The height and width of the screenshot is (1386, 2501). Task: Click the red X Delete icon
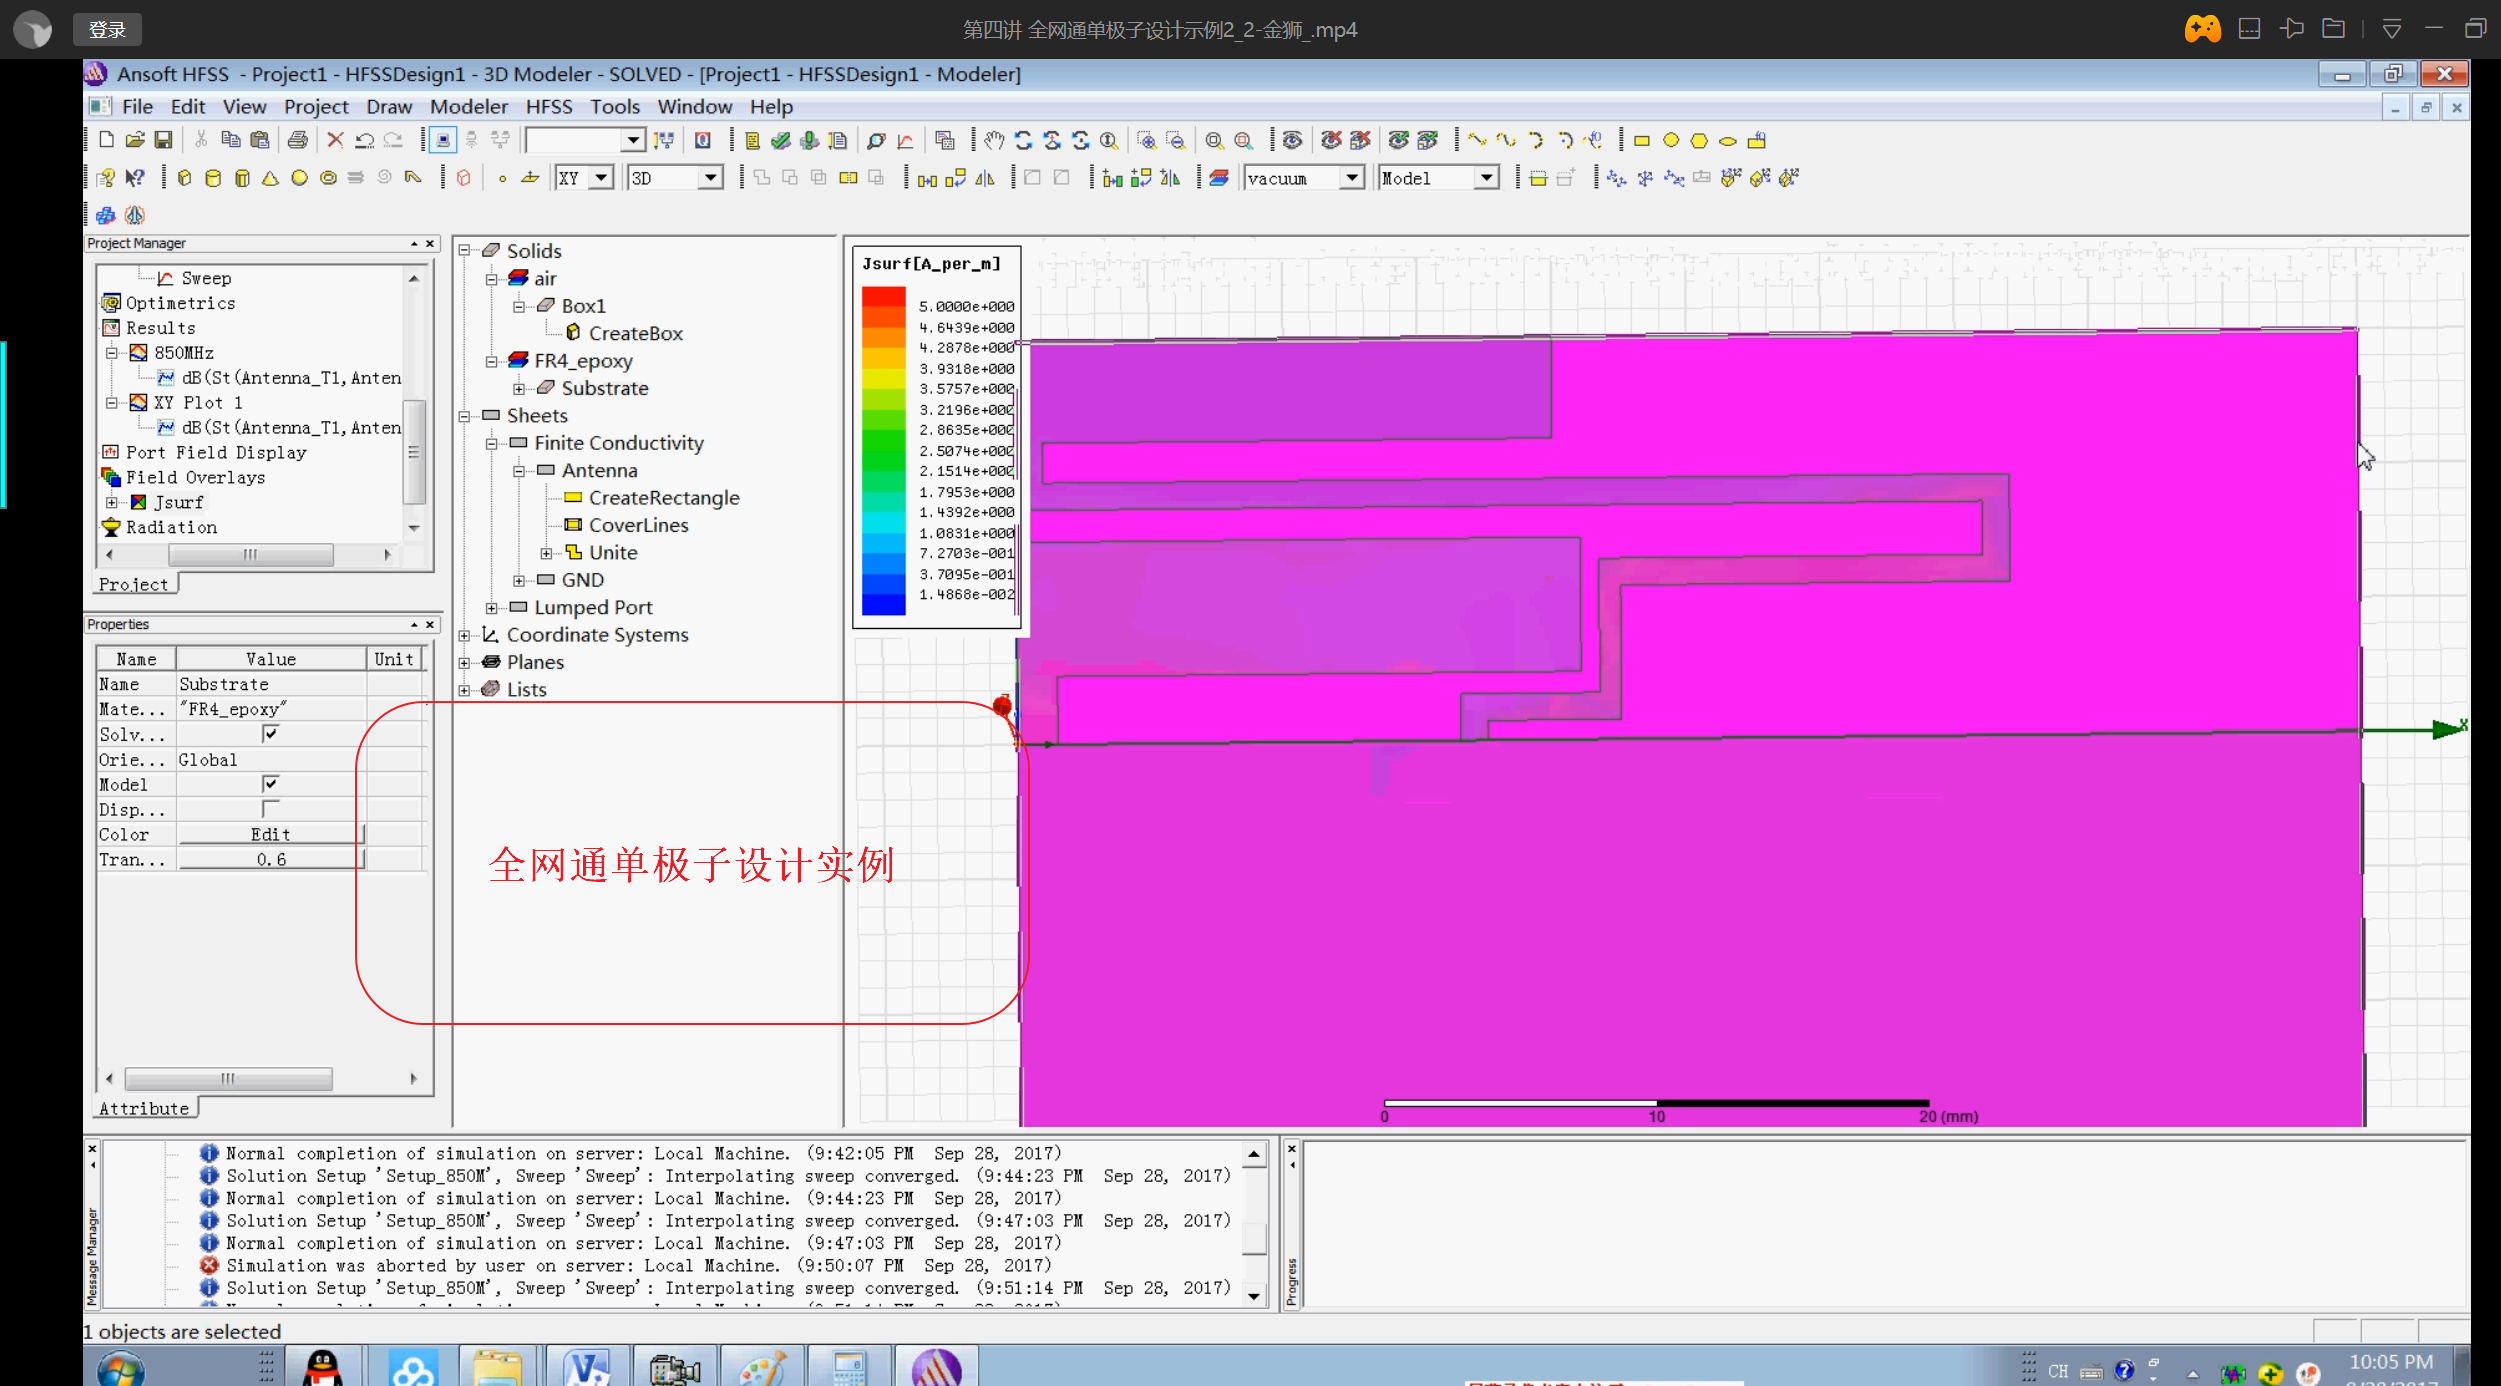click(x=336, y=140)
